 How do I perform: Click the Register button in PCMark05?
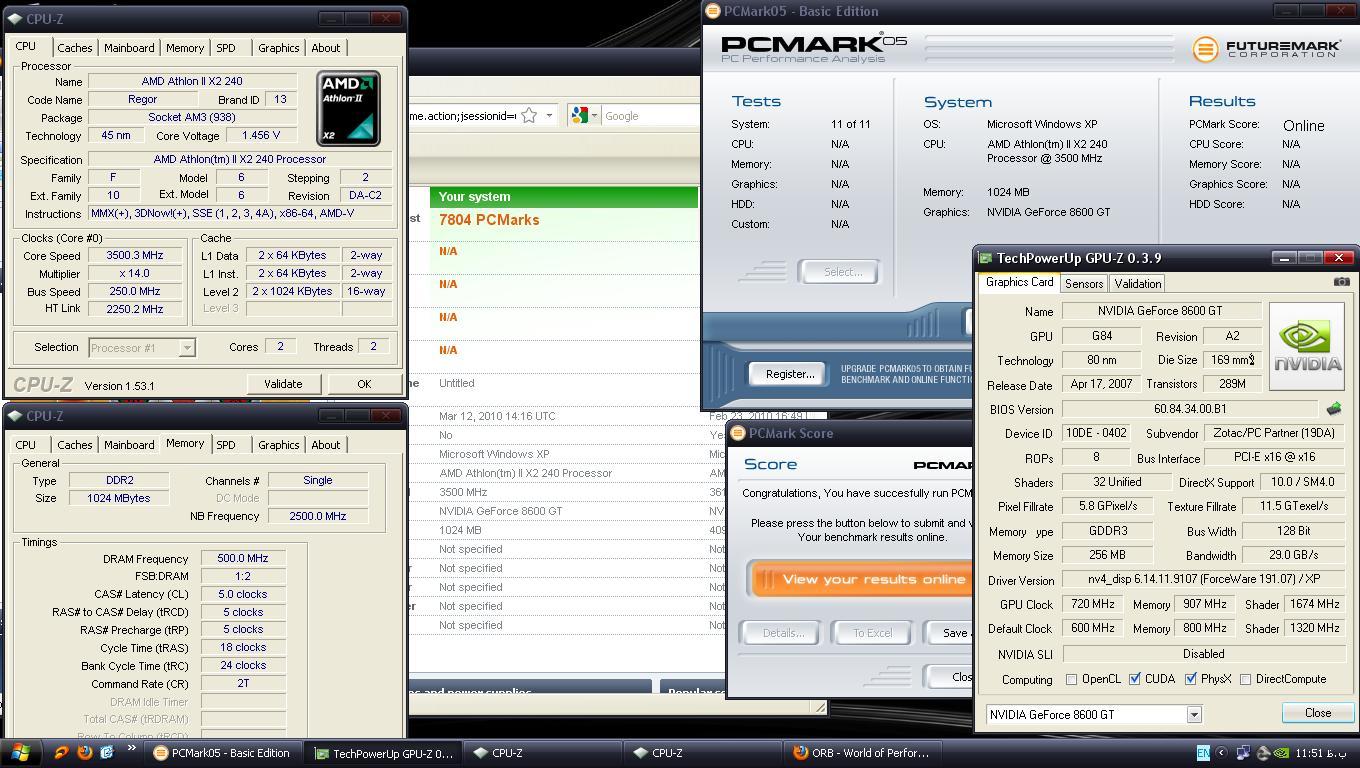(789, 374)
